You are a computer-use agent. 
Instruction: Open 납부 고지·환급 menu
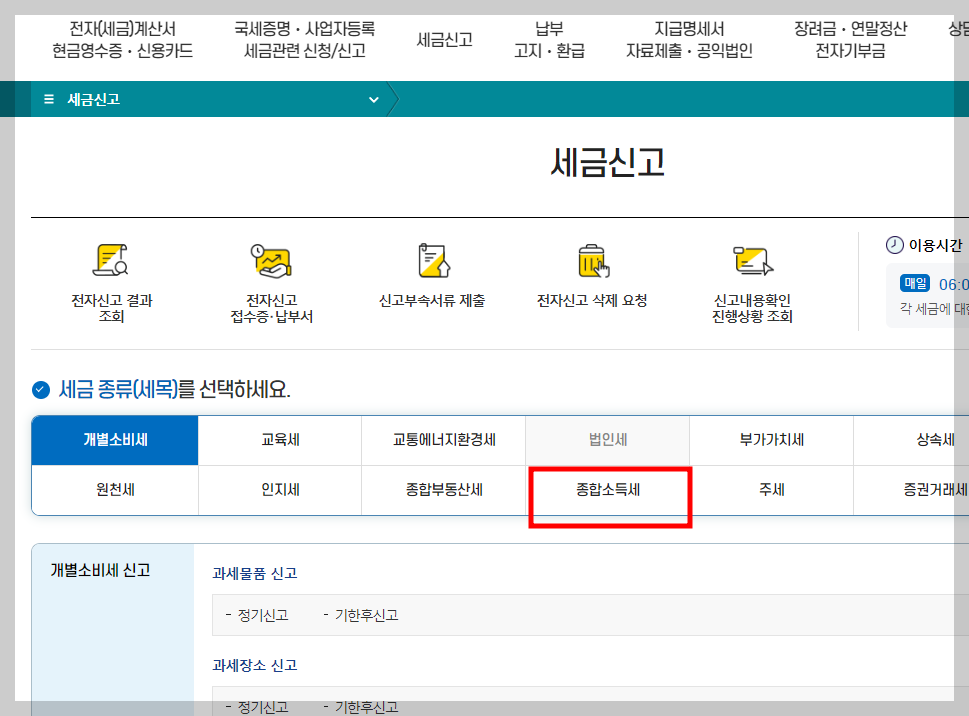point(549,40)
